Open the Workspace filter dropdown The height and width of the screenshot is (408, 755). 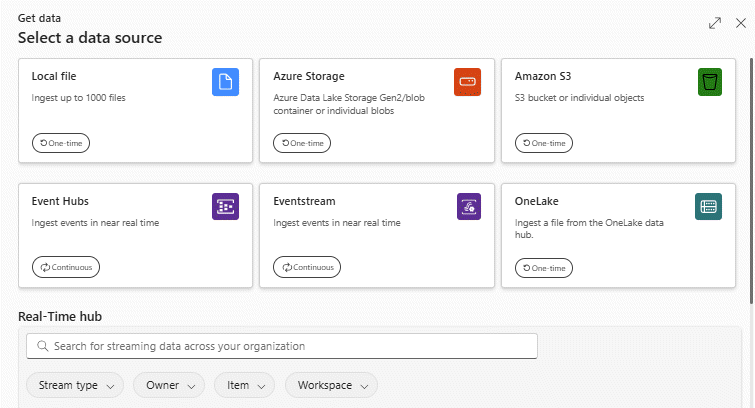(x=331, y=385)
